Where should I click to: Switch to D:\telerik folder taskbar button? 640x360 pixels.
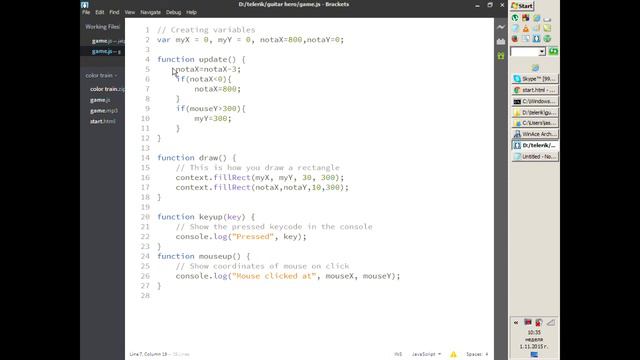(x=535, y=112)
